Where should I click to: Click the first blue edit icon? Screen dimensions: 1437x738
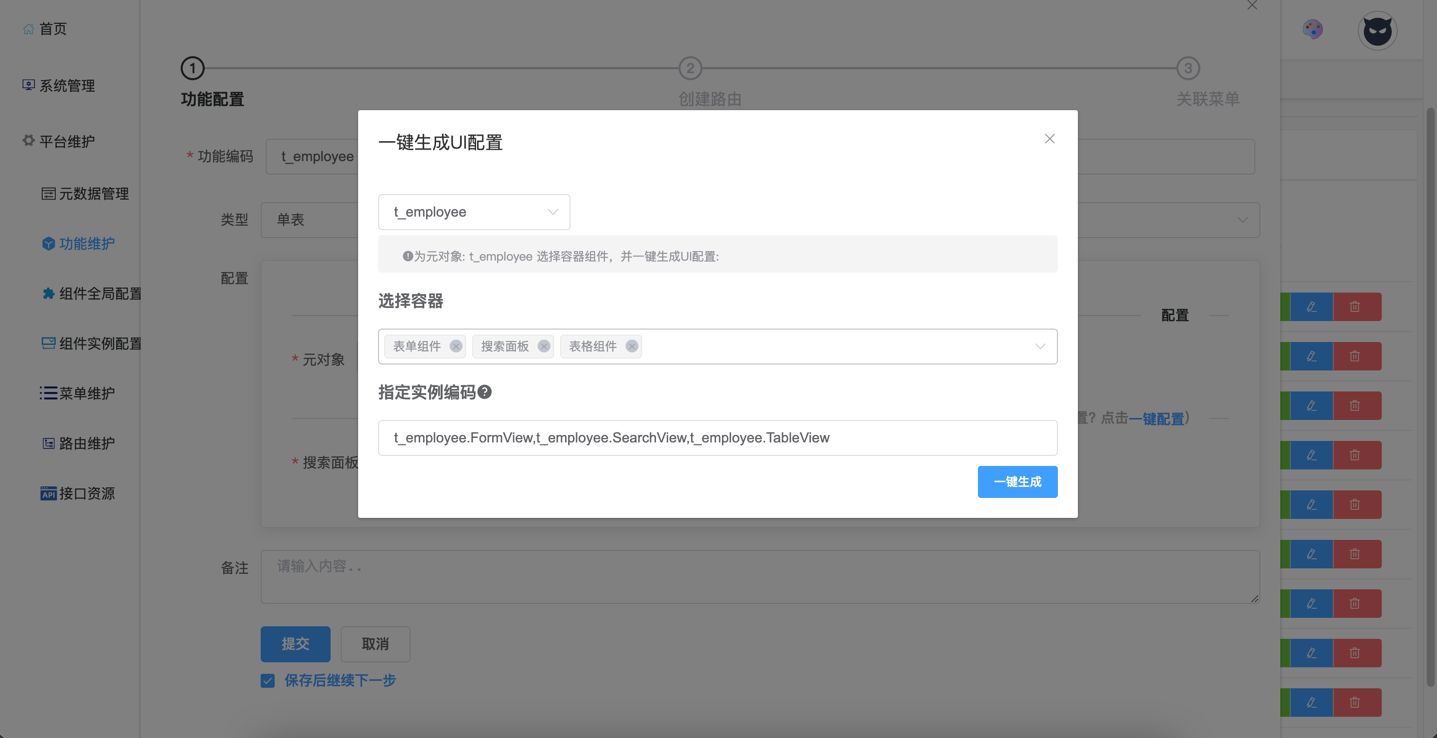(1311, 307)
